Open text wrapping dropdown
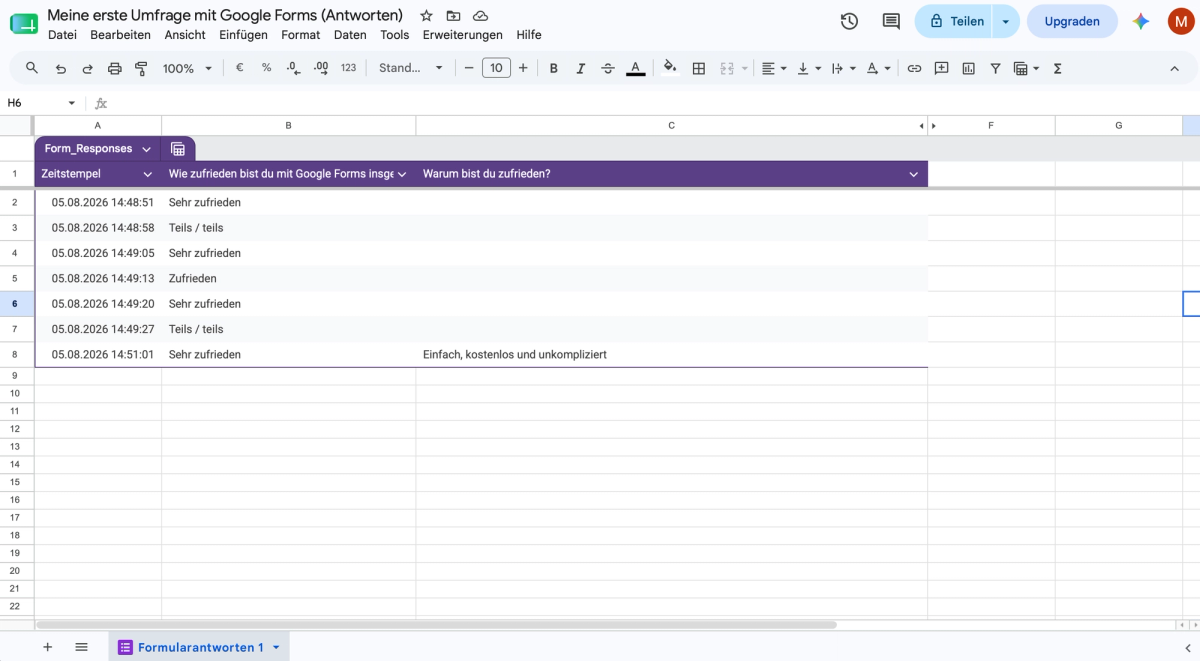The image size is (1200, 661). point(844,68)
